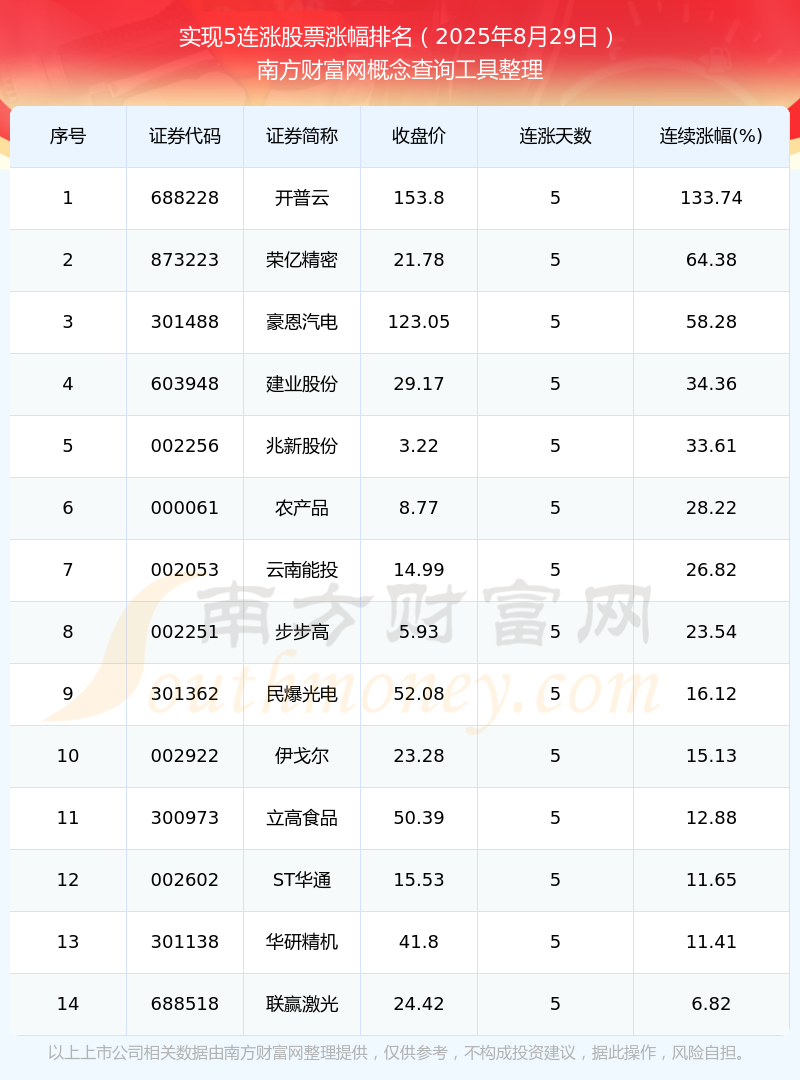Viewport: 800px width, 1080px height.
Task: Select stock name 兆新股份
Action: (302, 446)
